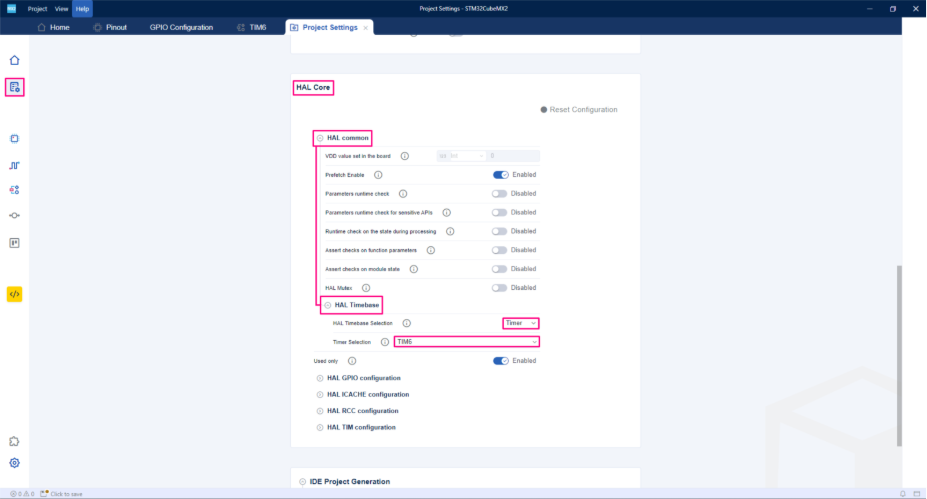The image size is (927, 499).
Task: Collapse the HAL common section
Action: [x=320, y=138]
